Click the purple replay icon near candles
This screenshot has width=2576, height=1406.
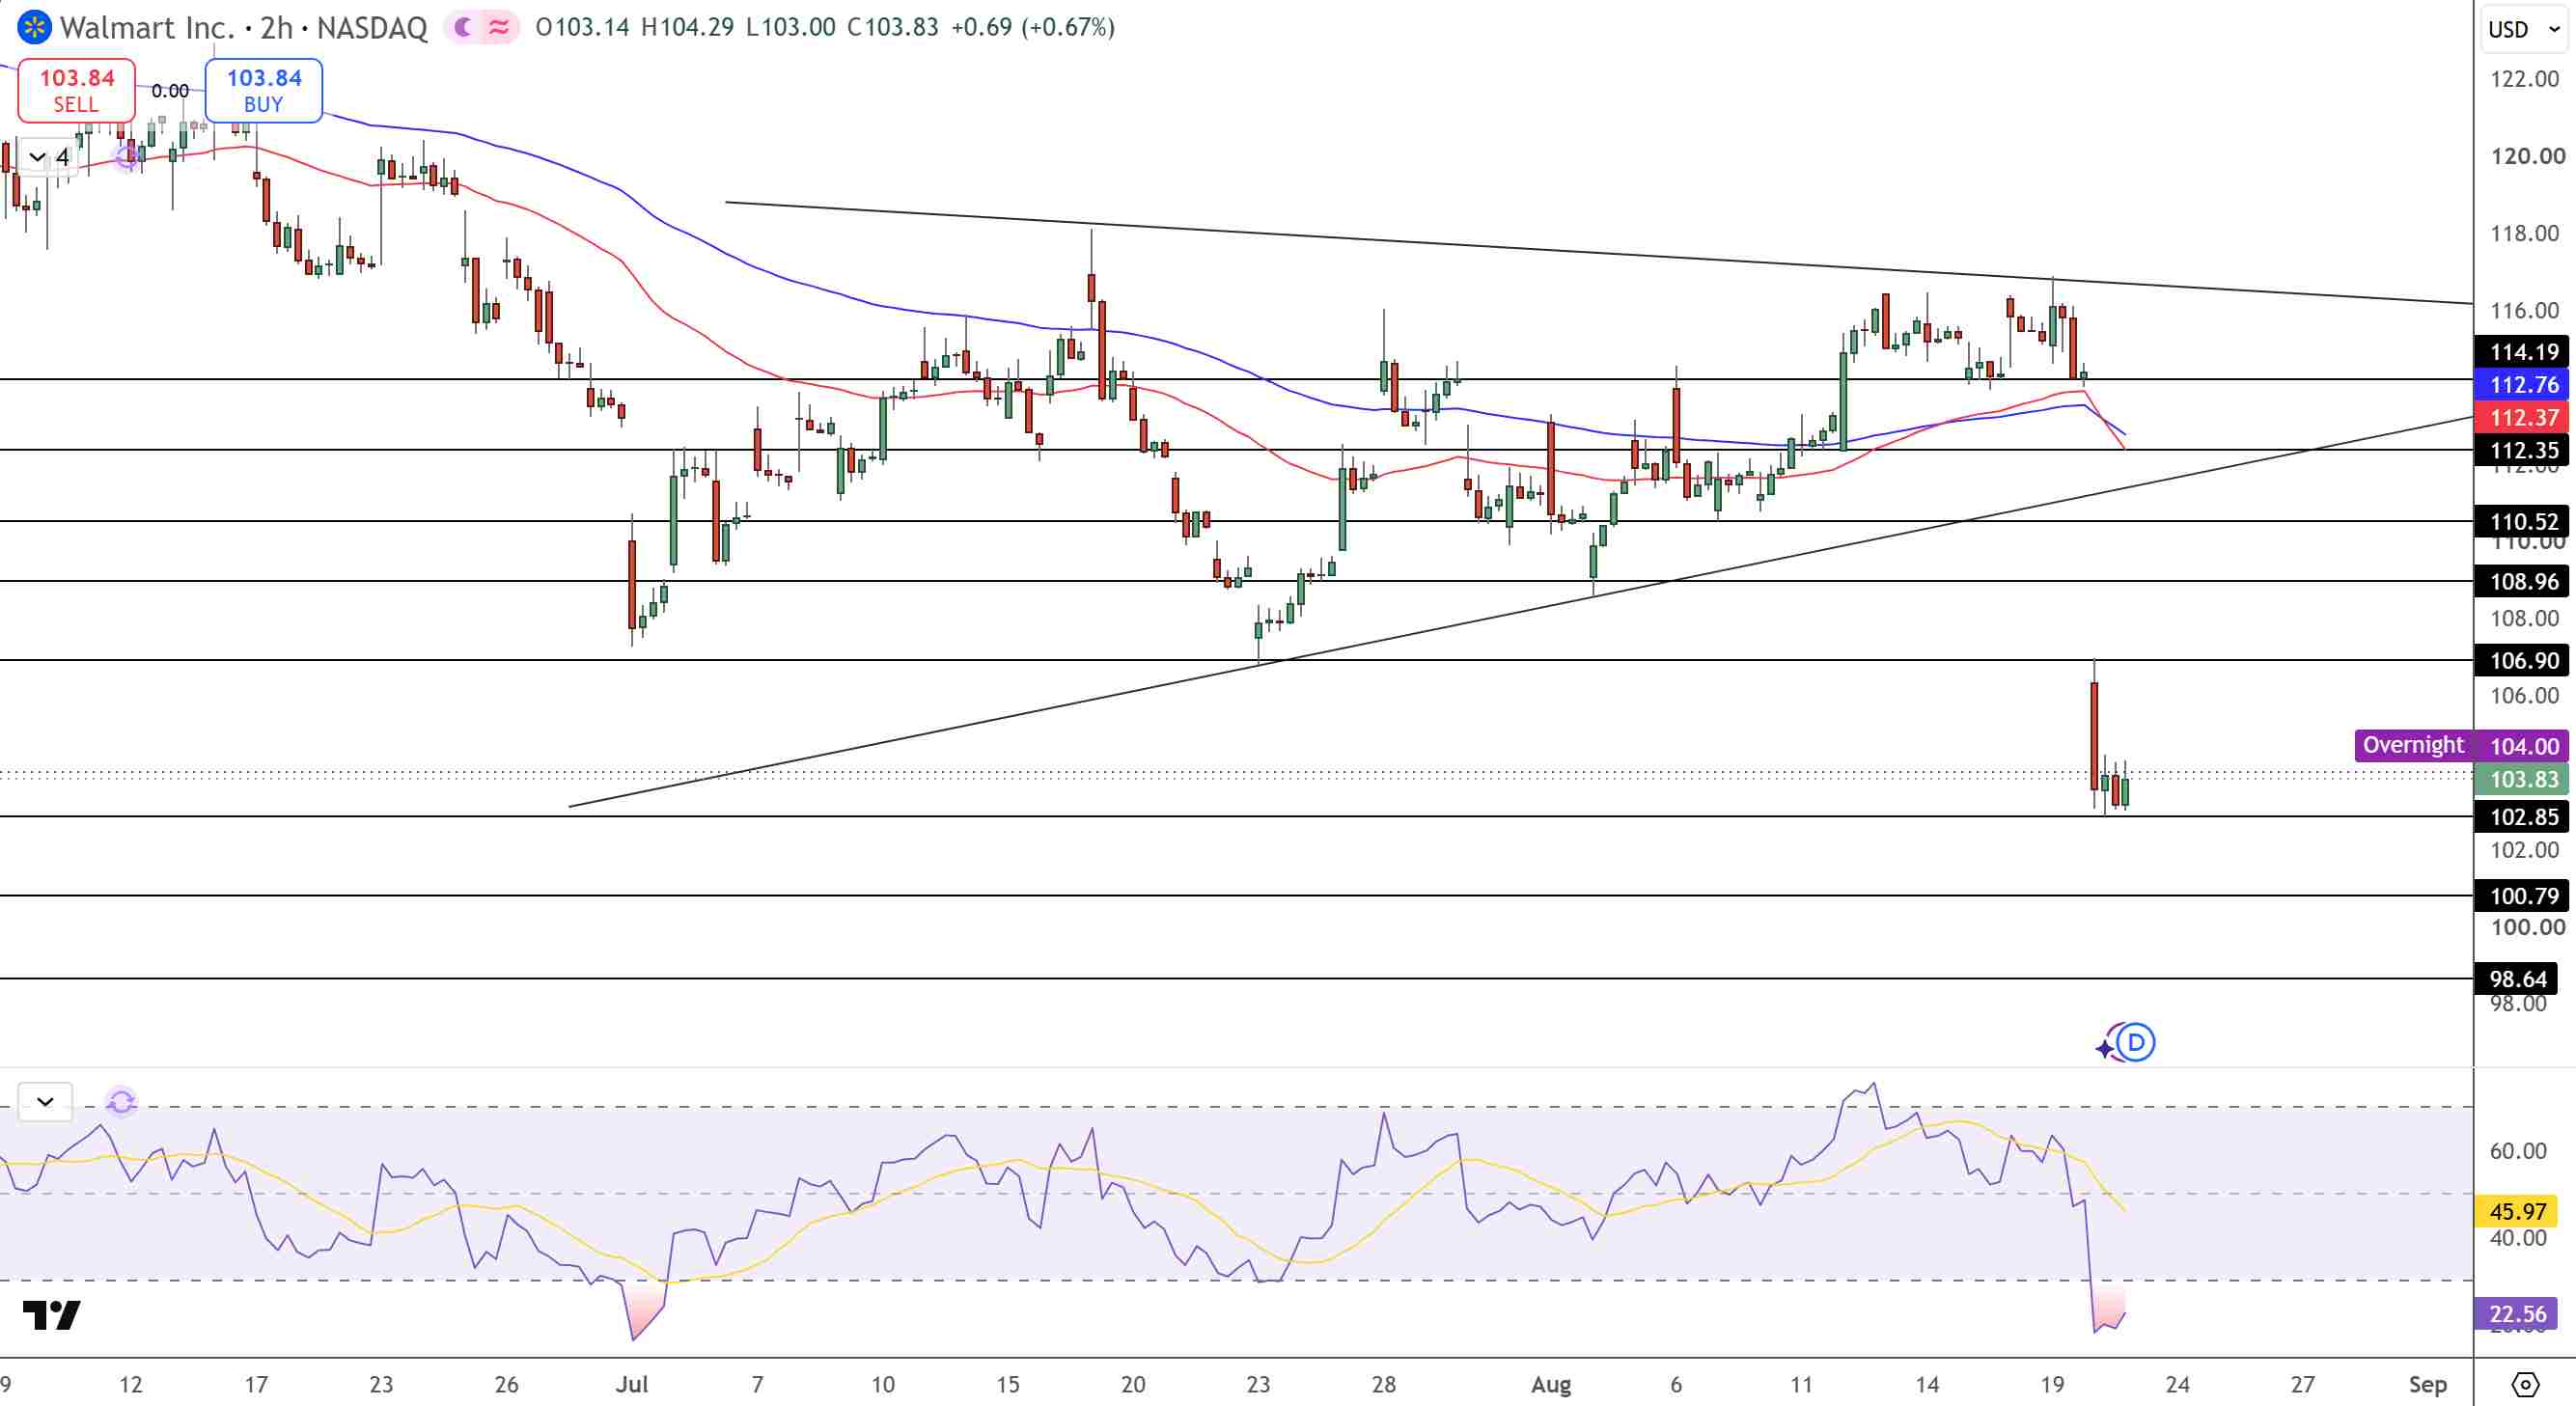127,157
